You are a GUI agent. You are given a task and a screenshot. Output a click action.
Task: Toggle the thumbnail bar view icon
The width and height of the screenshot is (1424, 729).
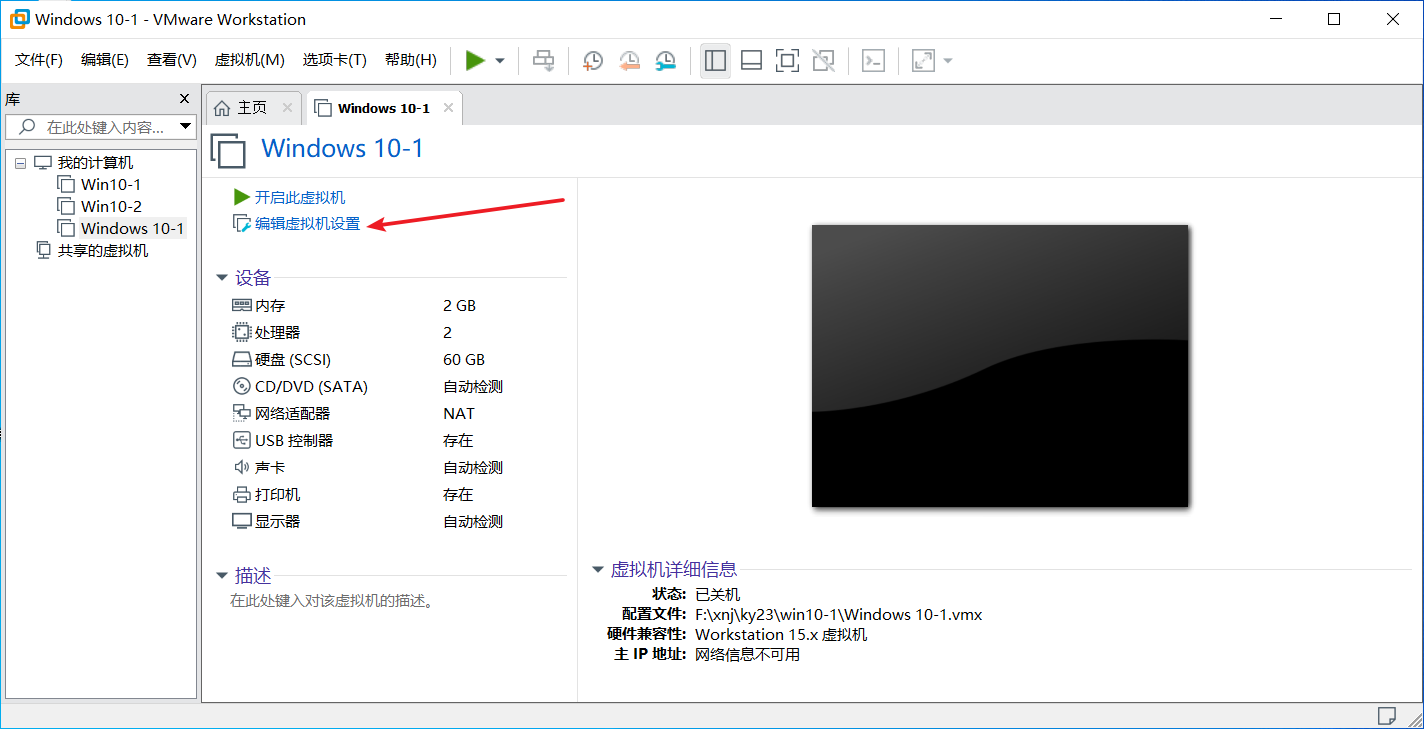click(x=751, y=61)
